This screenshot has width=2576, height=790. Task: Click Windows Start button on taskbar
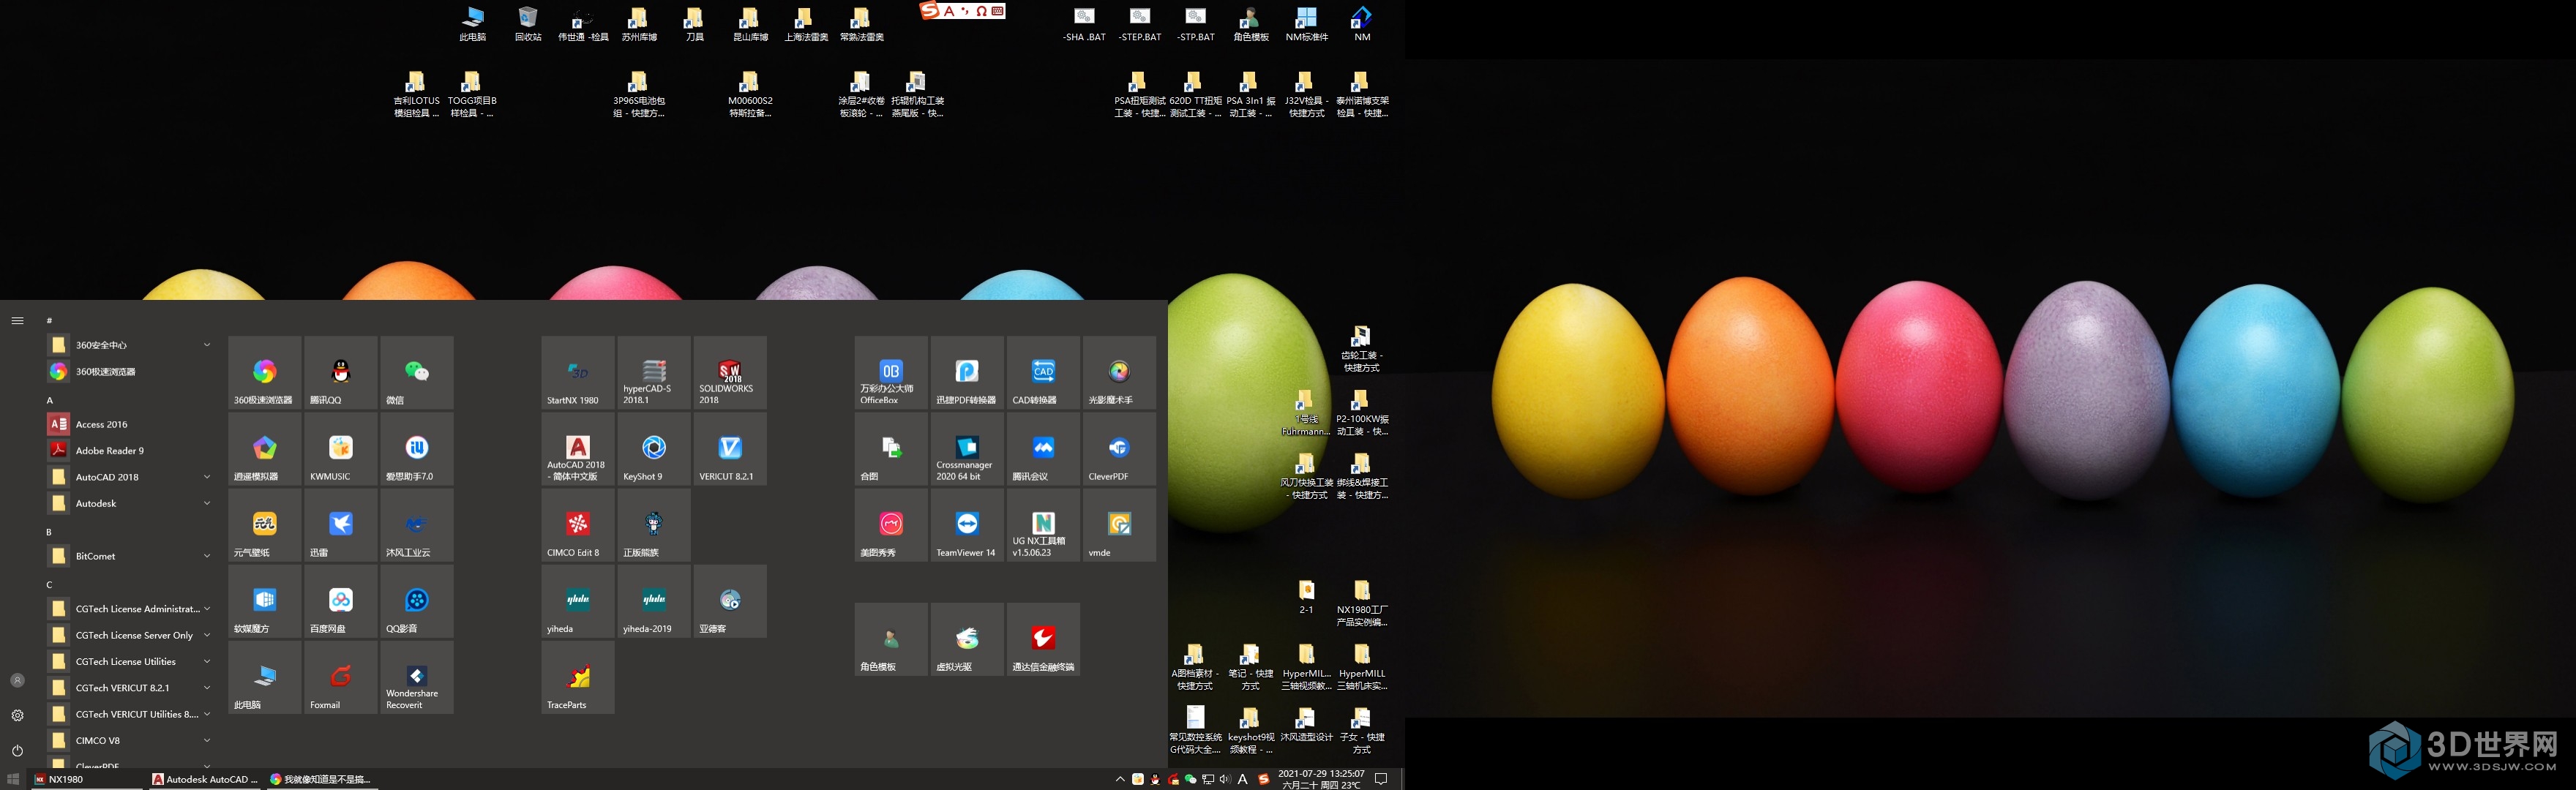coord(13,779)
